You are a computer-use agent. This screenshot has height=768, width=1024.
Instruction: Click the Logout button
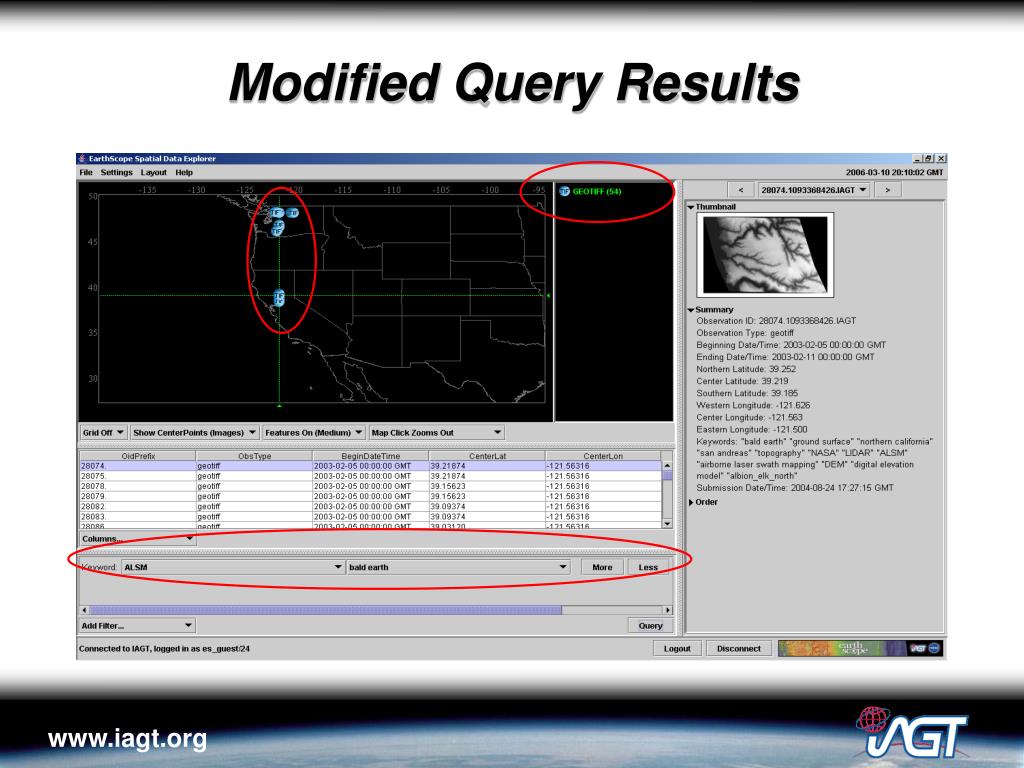(677, 648)
